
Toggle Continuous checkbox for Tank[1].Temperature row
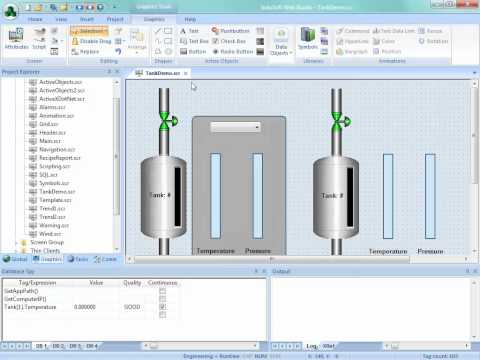163,307
